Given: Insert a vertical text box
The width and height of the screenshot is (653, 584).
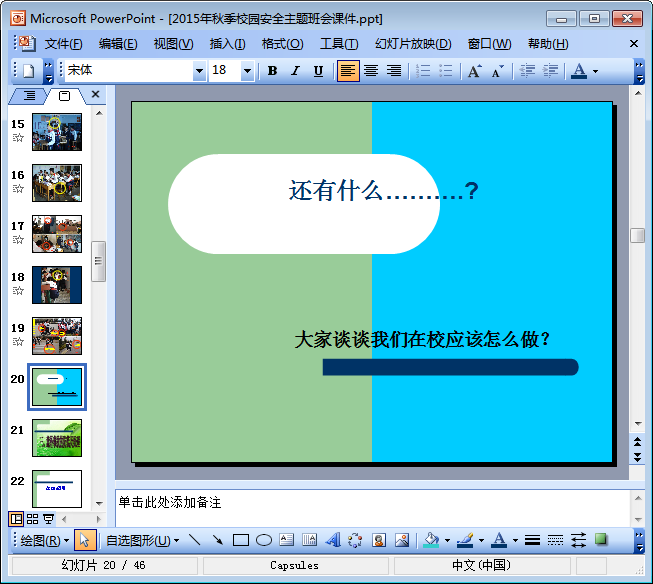Looking at the screenshot, I should pyautogui.click(x=309, y=540).
